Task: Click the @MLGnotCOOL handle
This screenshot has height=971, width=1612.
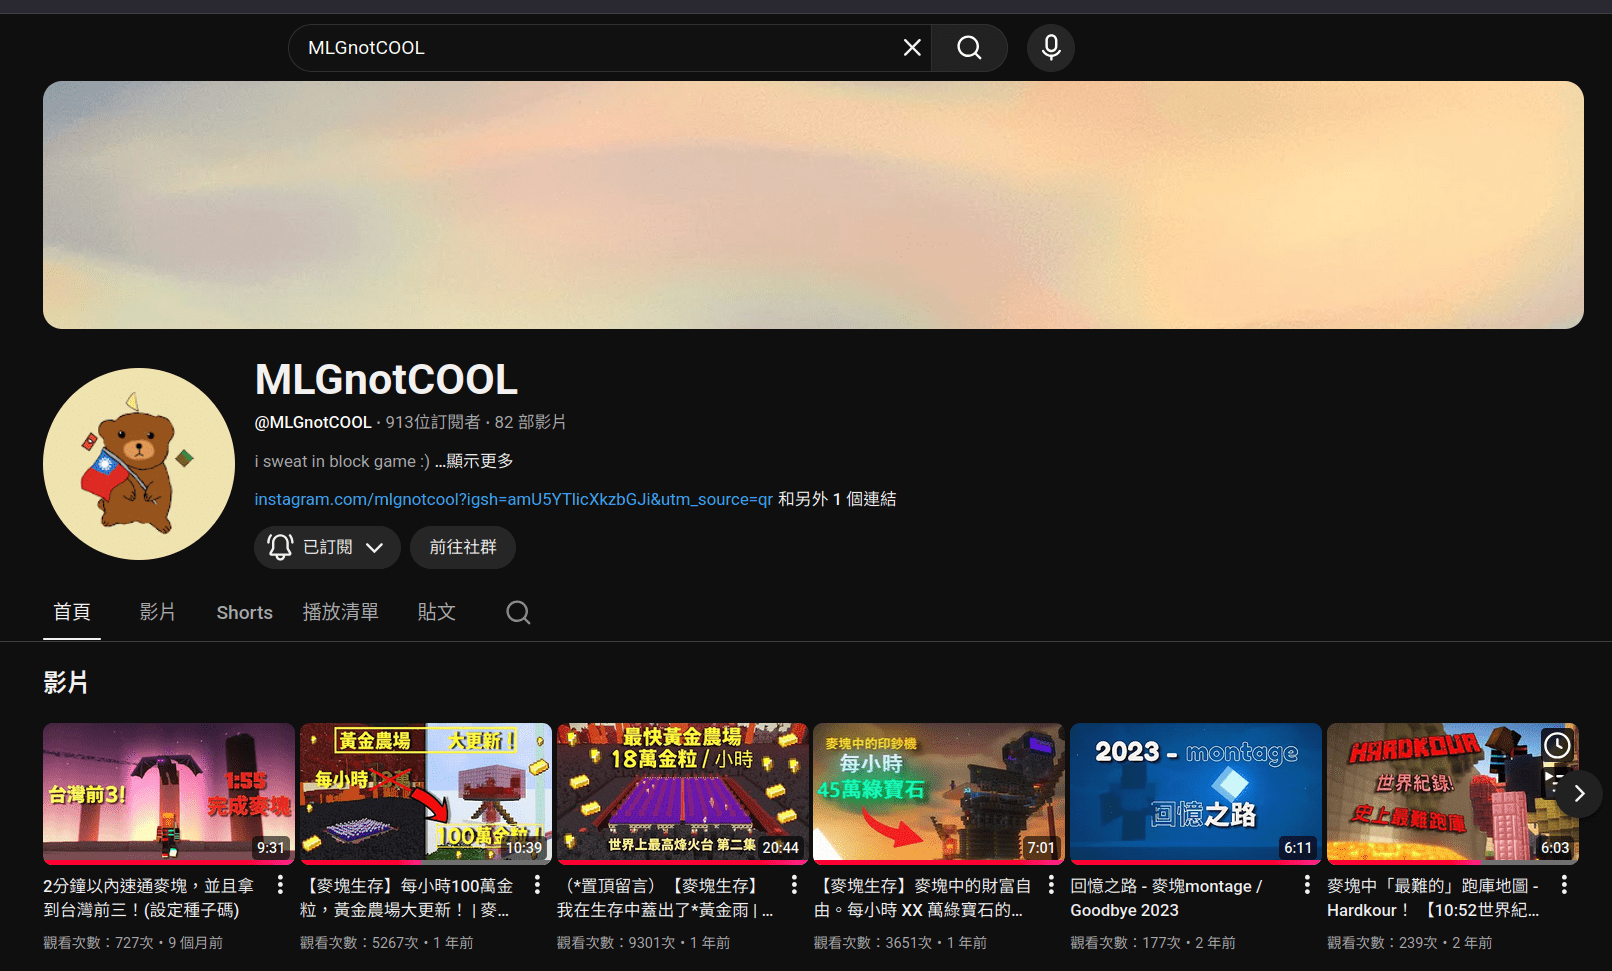Action: coord(313,422)
